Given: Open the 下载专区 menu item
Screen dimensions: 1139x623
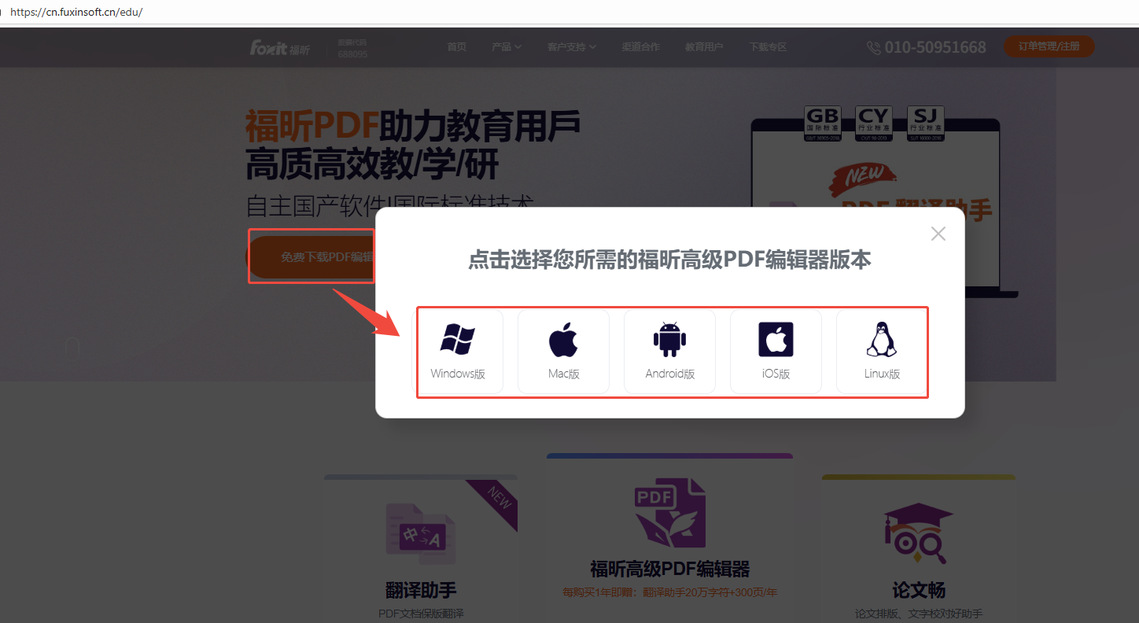Looking at the screenshot, I should click(767, 46).
